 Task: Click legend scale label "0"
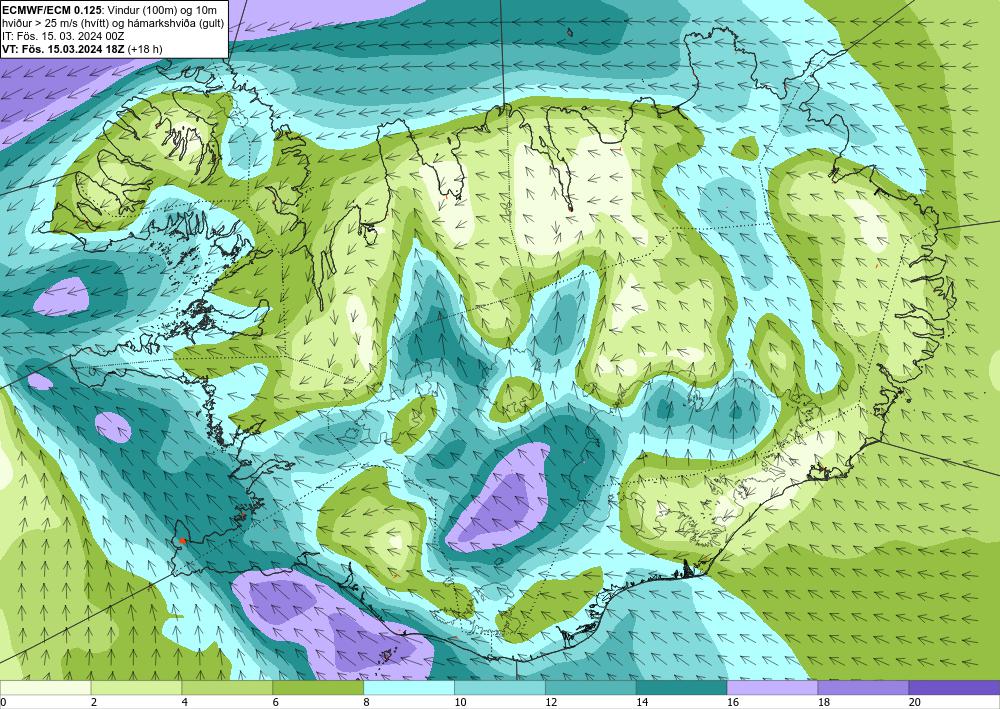(3, 703)
